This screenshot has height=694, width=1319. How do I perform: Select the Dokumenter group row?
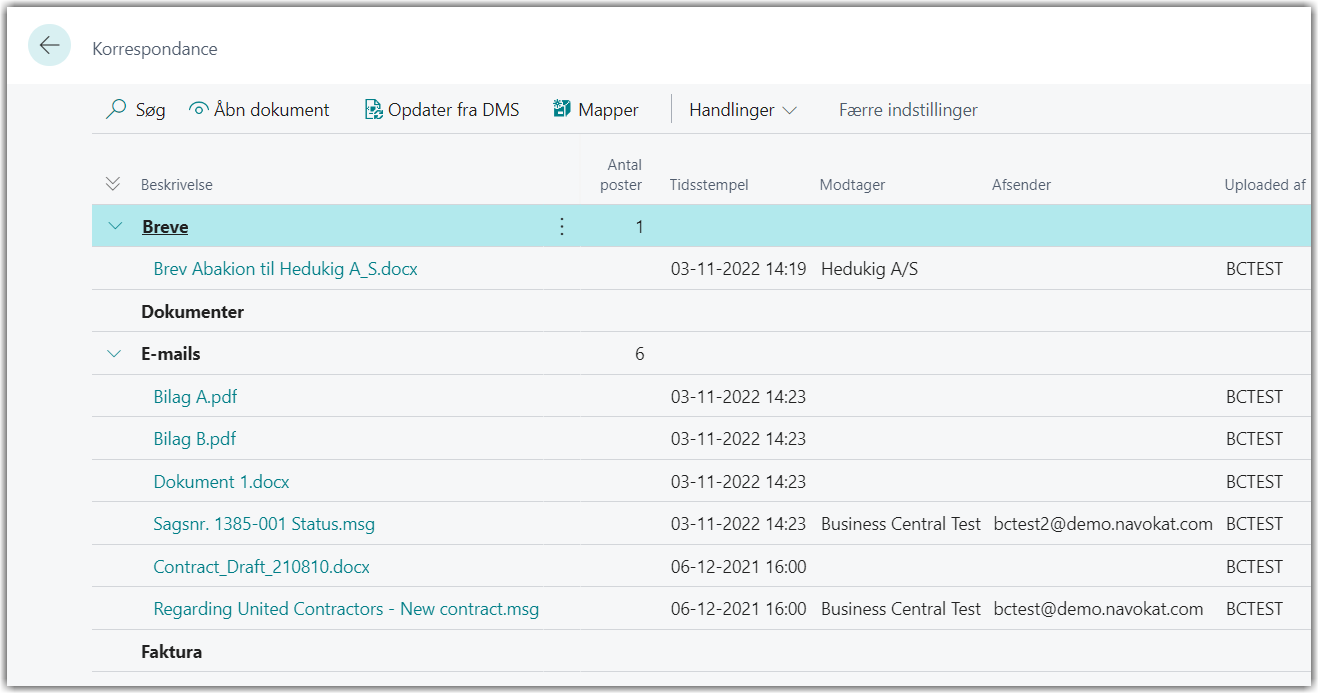[192, 312]
